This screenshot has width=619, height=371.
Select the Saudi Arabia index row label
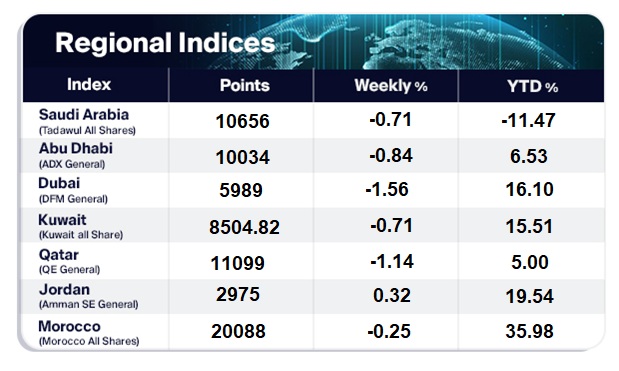87,121
